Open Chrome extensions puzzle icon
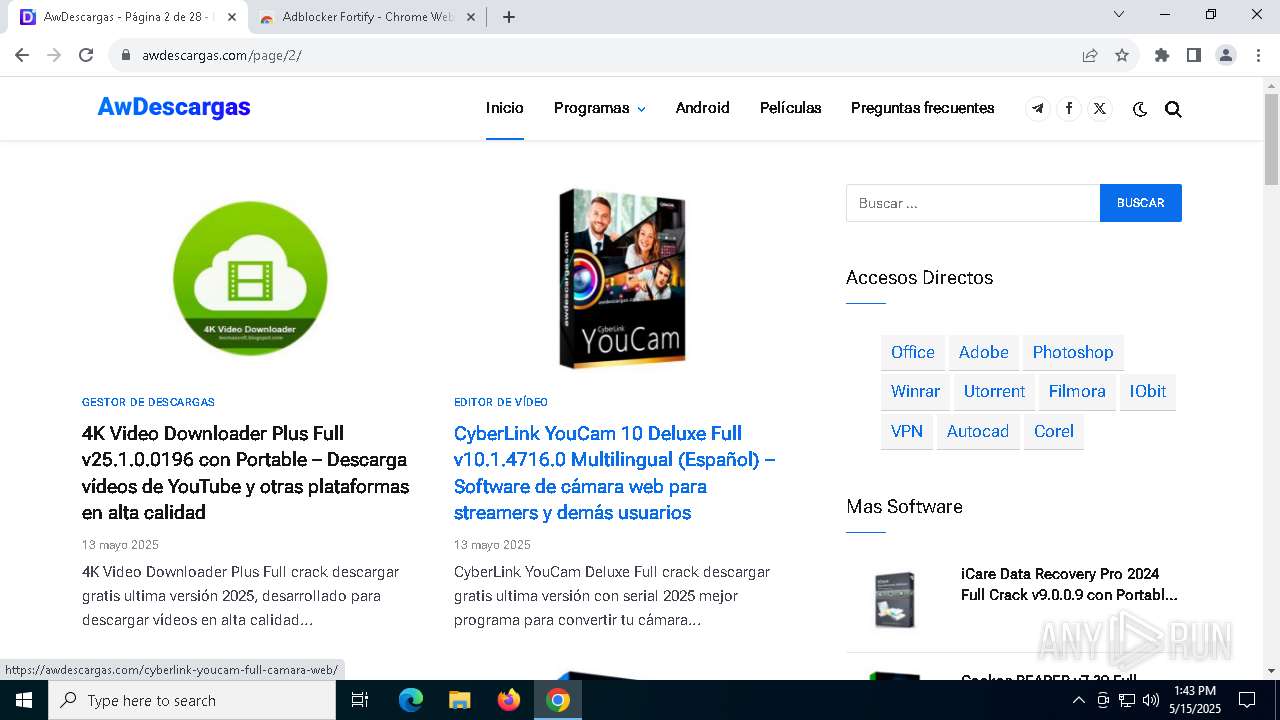Image resolution: width=1280 pixels, height=720 pixels. tap(1162, 55)
